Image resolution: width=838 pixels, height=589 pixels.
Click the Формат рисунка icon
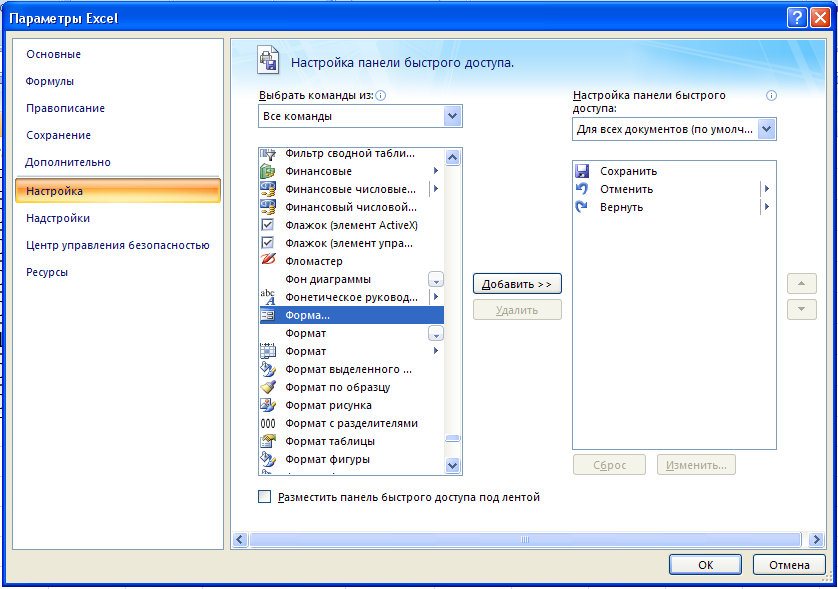268,405
